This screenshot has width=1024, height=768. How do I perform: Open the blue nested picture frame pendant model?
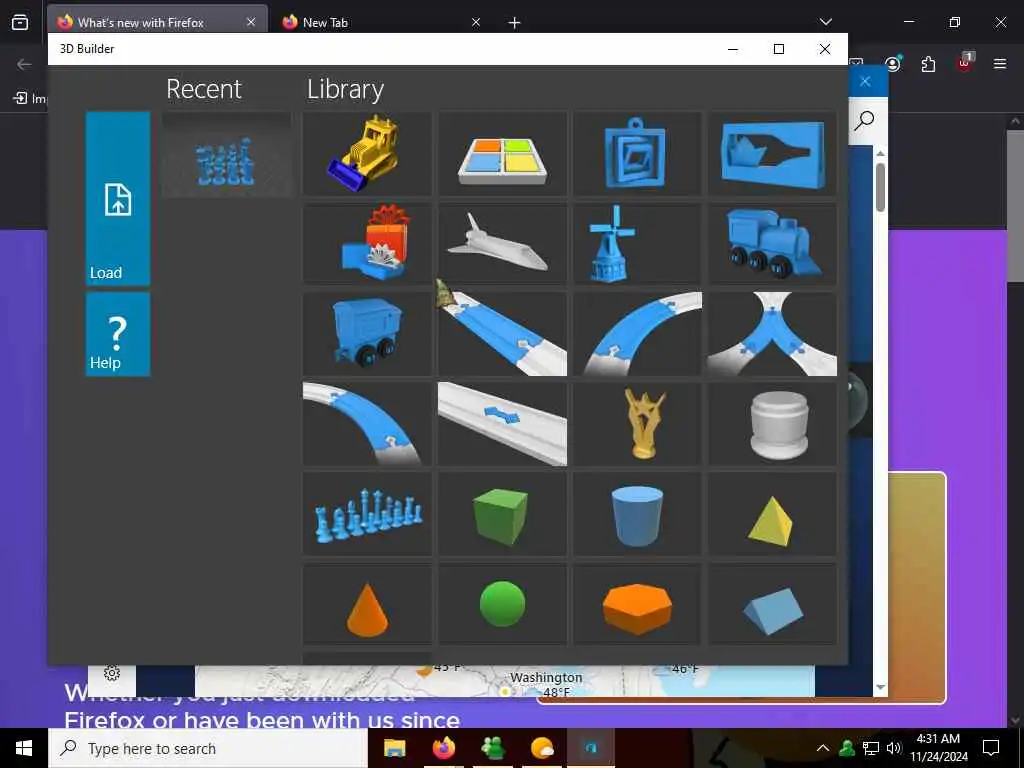click(637, 153)
